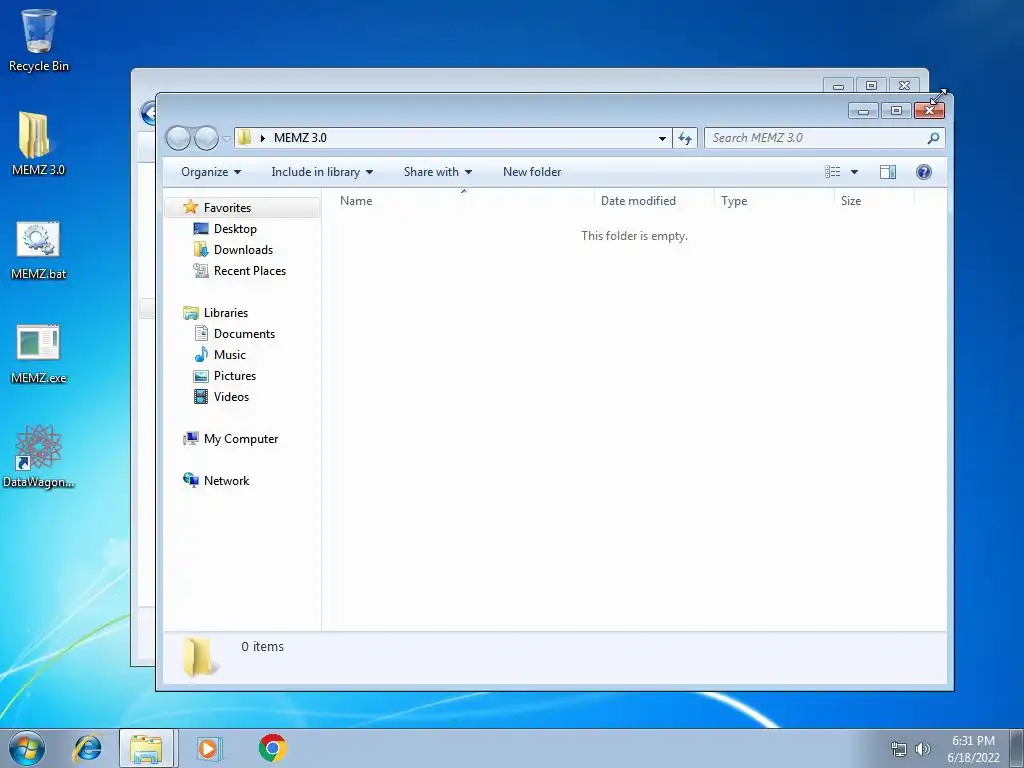The height and width of the screenshot is (768, 1024).
Task: Click the search magnifier icon
Action: point(933,138)
